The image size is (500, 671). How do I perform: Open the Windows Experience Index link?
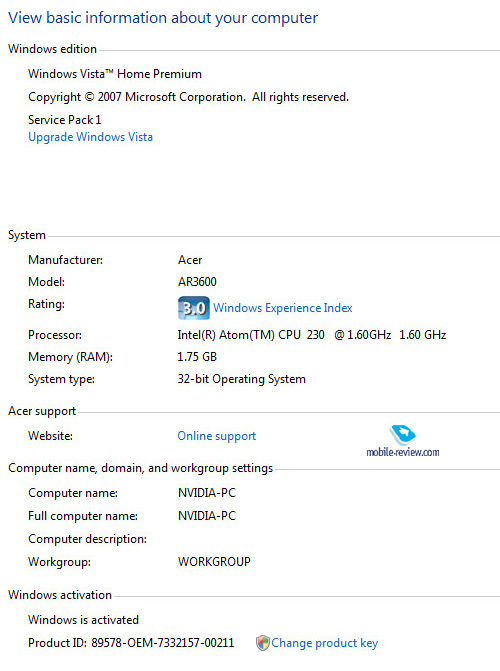[x=283, y=308]
